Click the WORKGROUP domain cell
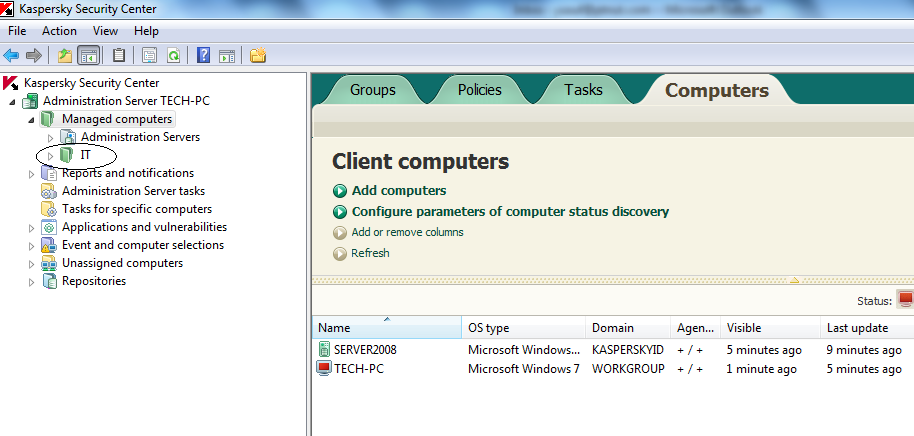914x436 pixels. pos(628,368)
